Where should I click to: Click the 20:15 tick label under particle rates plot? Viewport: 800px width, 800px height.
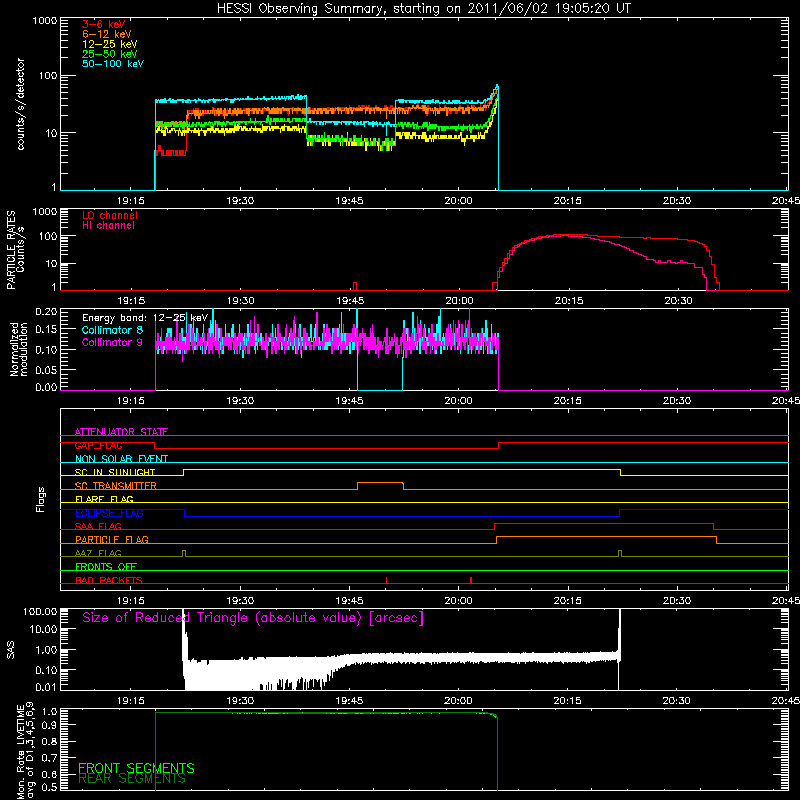[x=569, y=301]
